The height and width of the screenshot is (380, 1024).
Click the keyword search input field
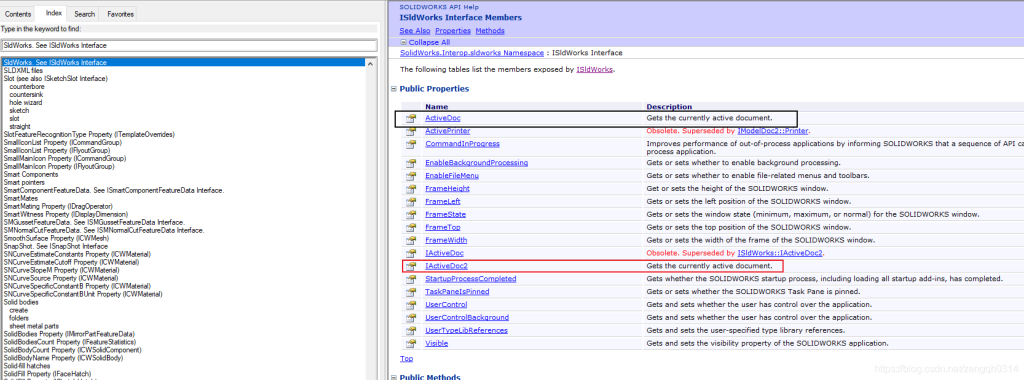[x=189, y=46]
